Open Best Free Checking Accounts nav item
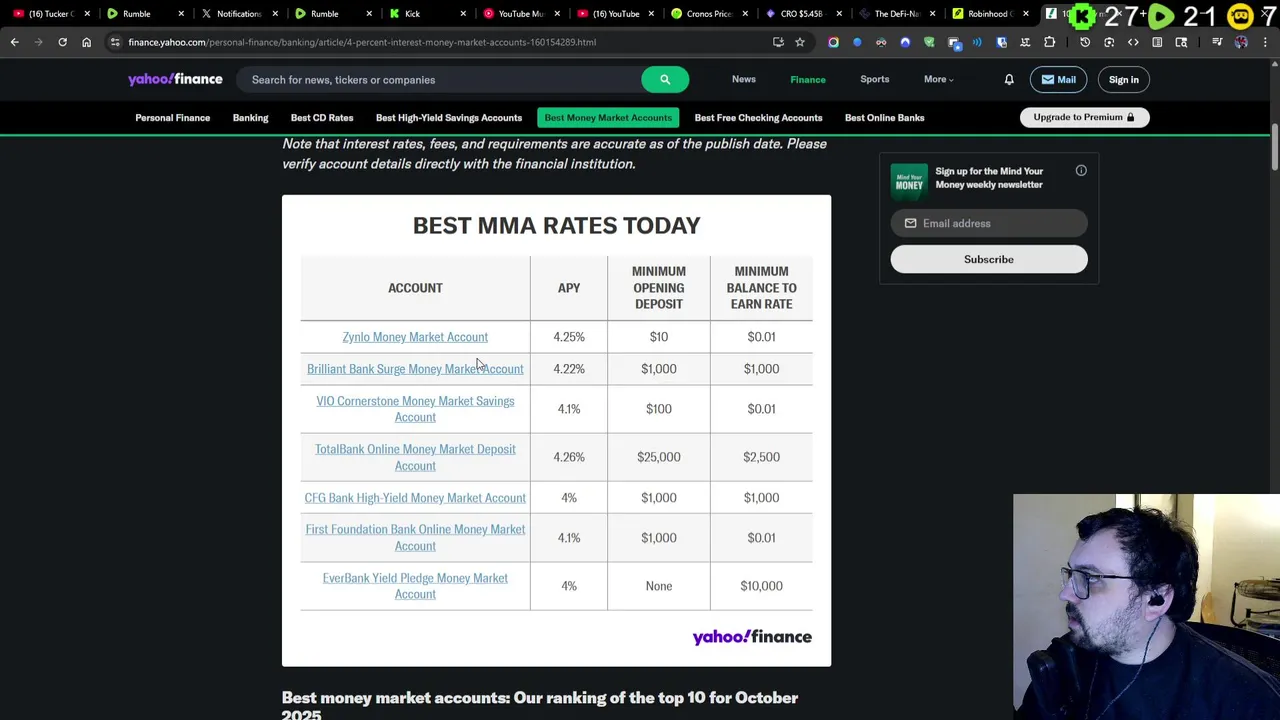Viewport: 1280px width, 720px height. click(758, 118)
